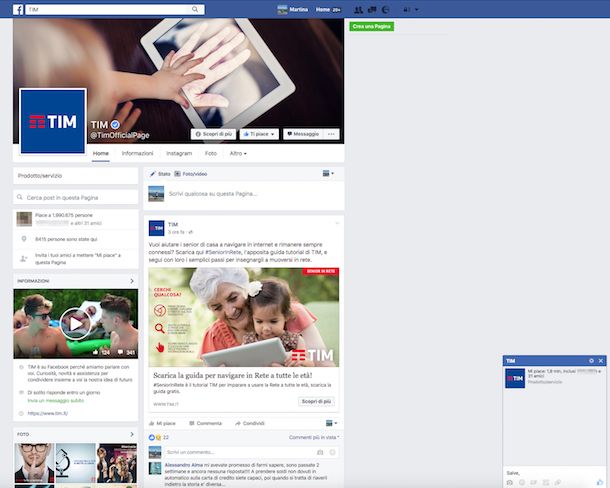Click the reactions icons beside 22
Viewport: 610px width, 488px height.
pos(154,437)
